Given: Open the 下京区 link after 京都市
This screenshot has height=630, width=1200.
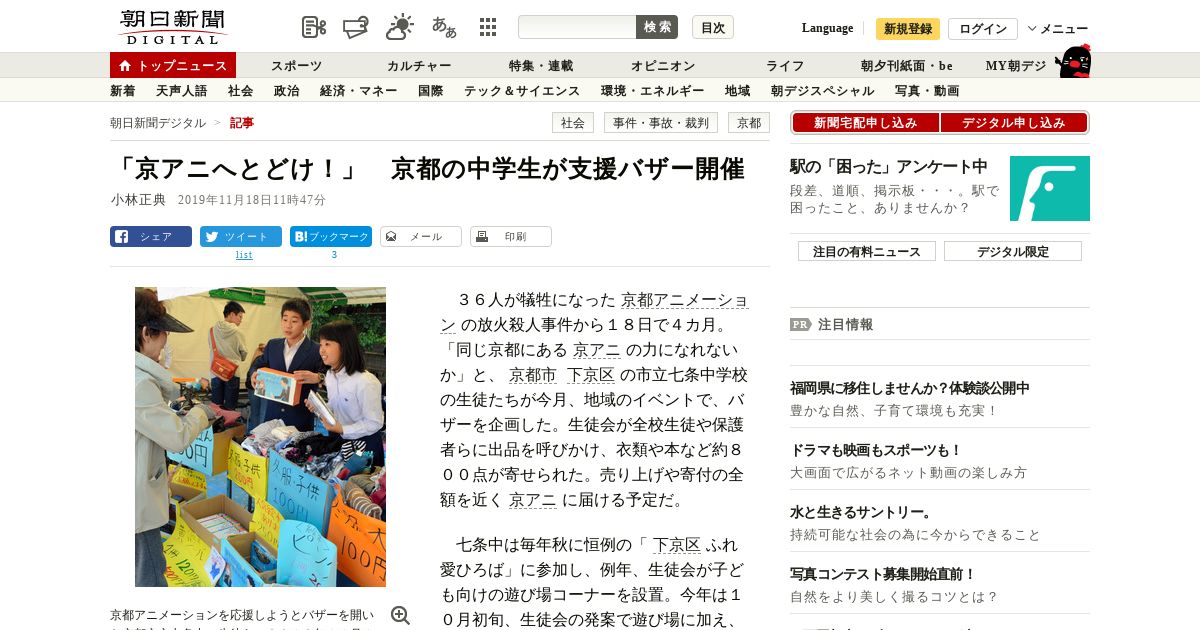Looking at the screenshot, I should 591,375.
